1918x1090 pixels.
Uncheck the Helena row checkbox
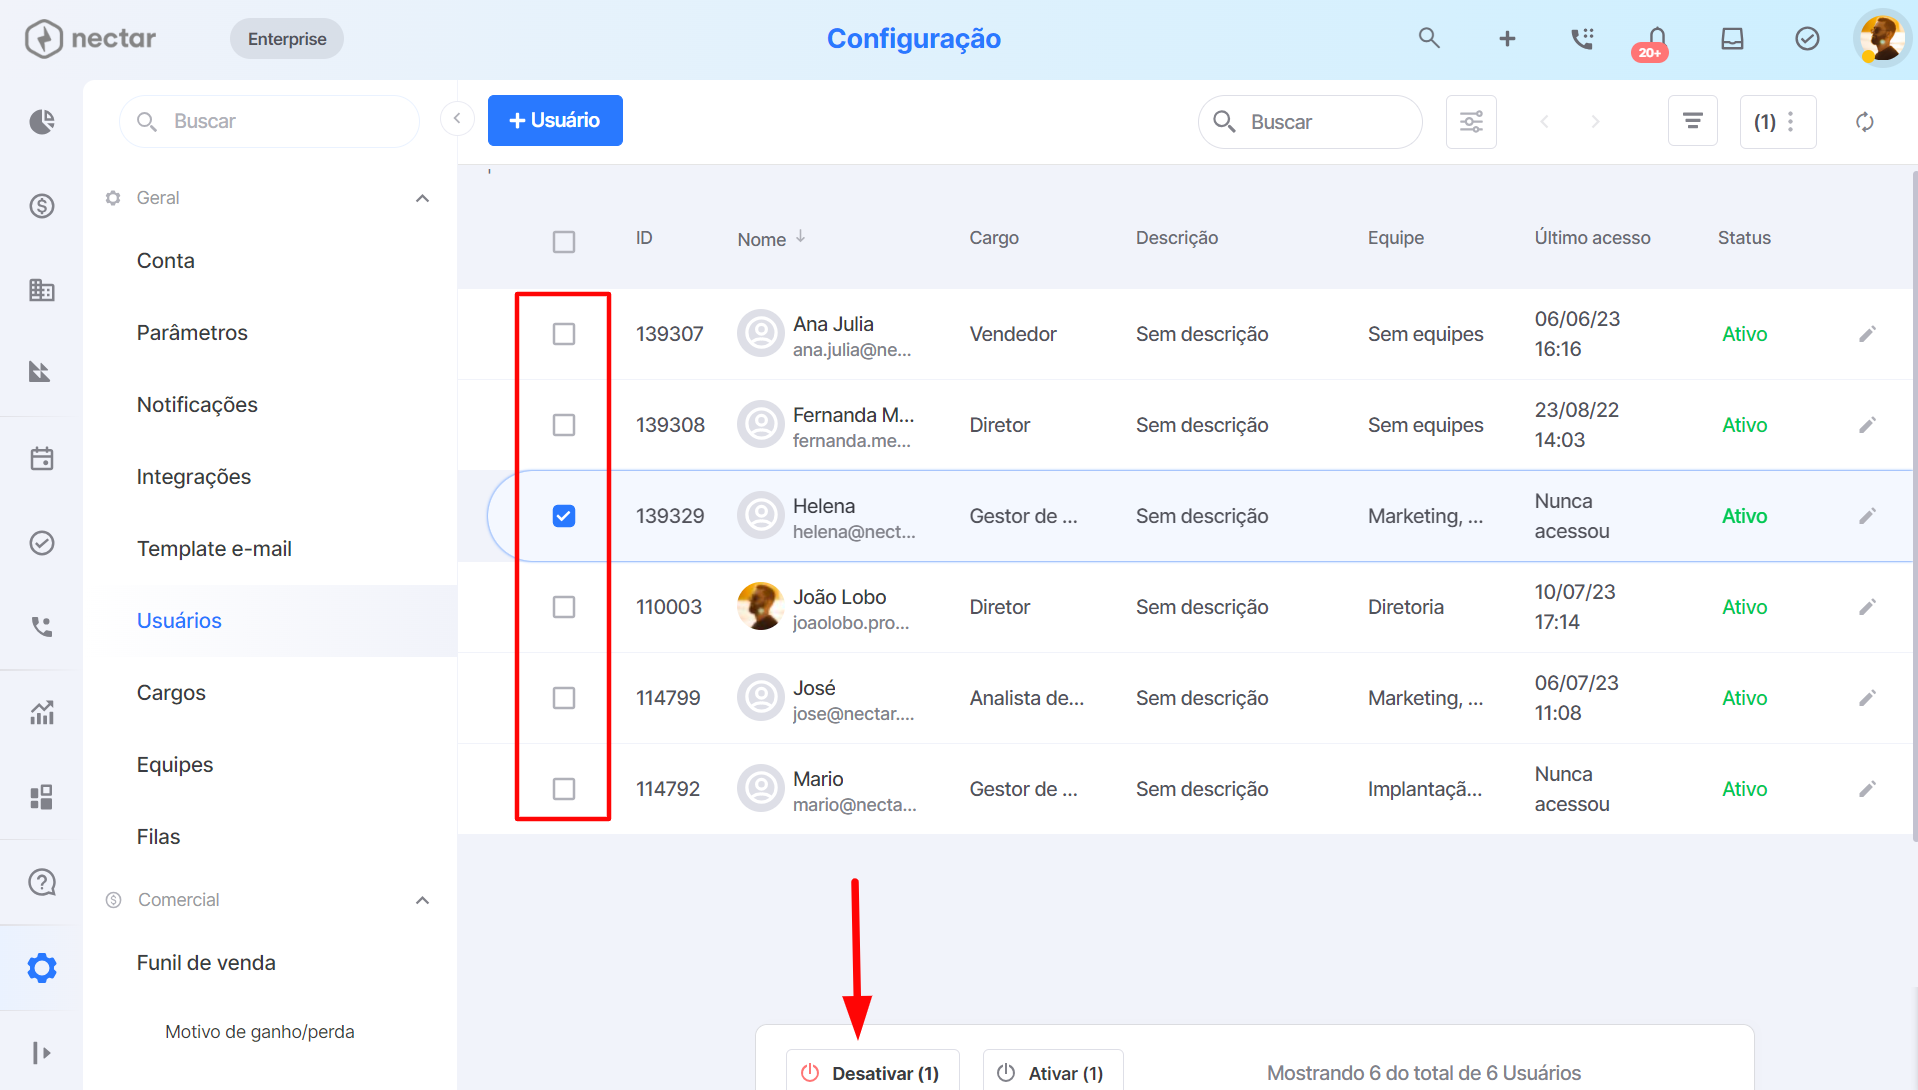(564, 516)
